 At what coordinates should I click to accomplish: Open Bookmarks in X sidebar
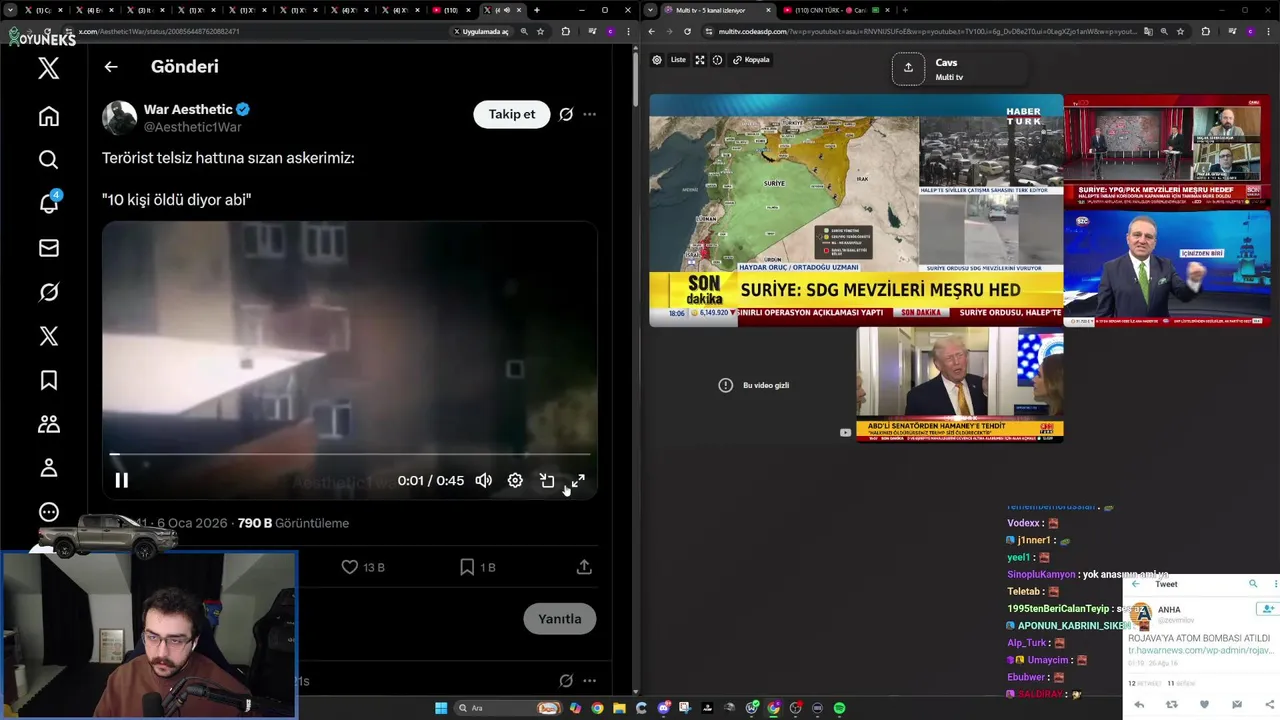click(x=49, y=380)
